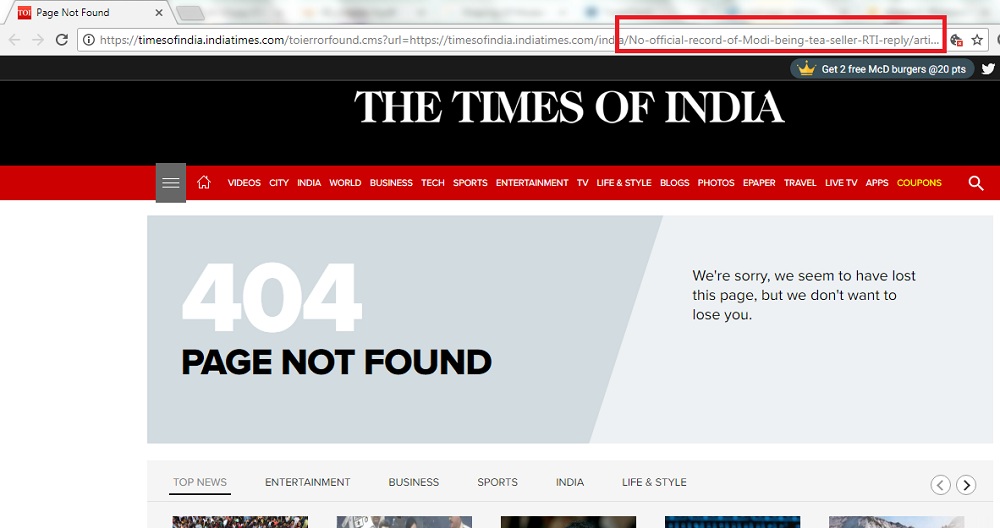The width and height of the screenshot is (1000, 528).
Task: Open the McD burgers rewards offer
Action: point(882,69)
